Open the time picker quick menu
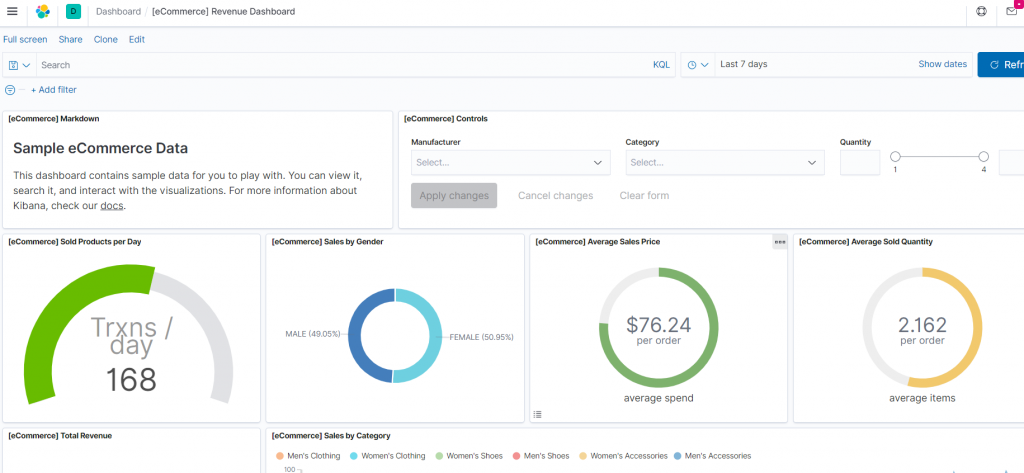 [x=698, y=65]
